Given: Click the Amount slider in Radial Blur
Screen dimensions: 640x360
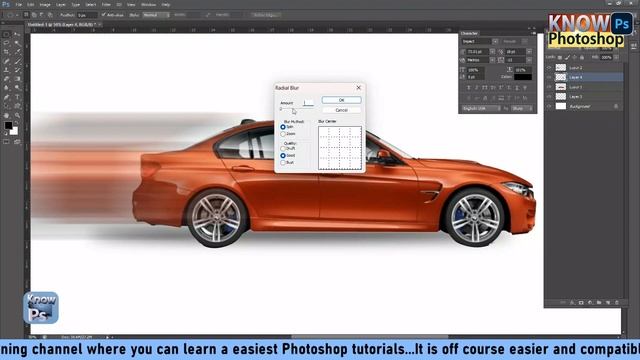Looking at the screenshot, I should 296,109.
